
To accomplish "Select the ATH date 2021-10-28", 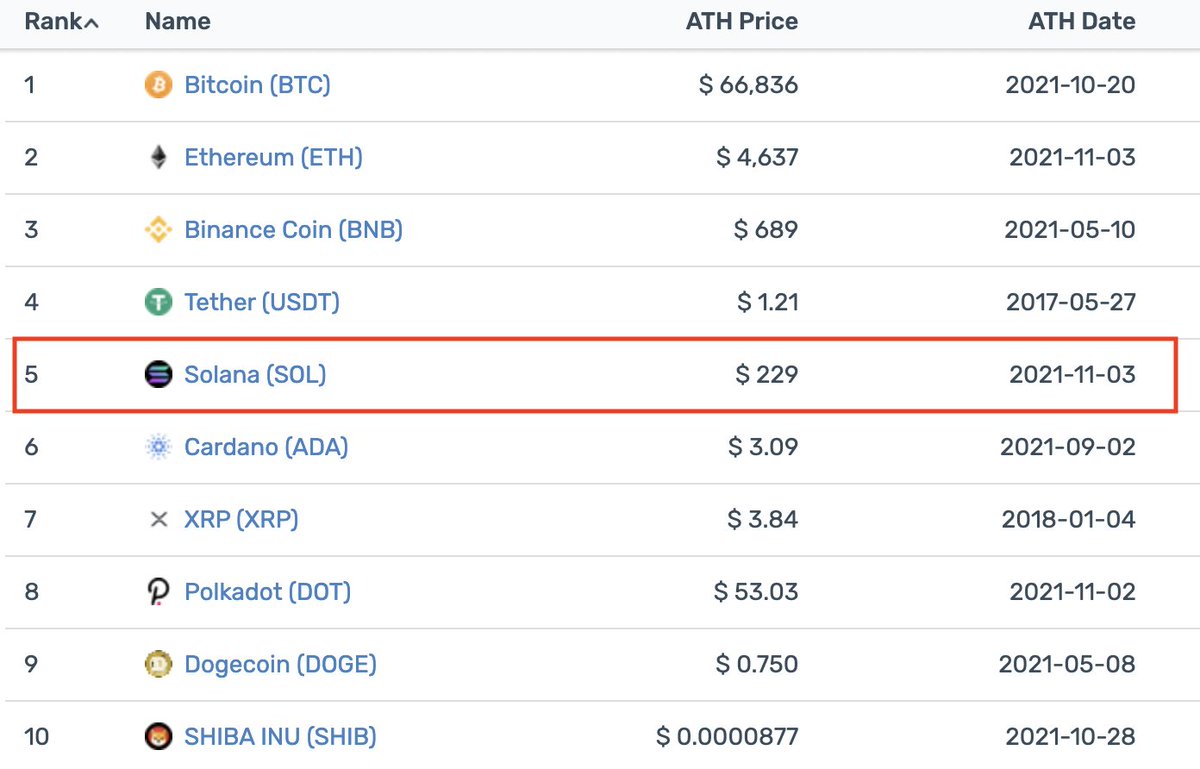I will (x=1070, y=737).
